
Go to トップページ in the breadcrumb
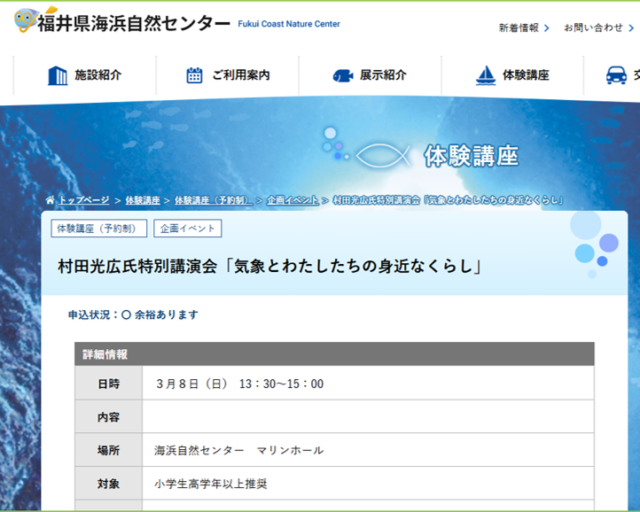point(84,200)
